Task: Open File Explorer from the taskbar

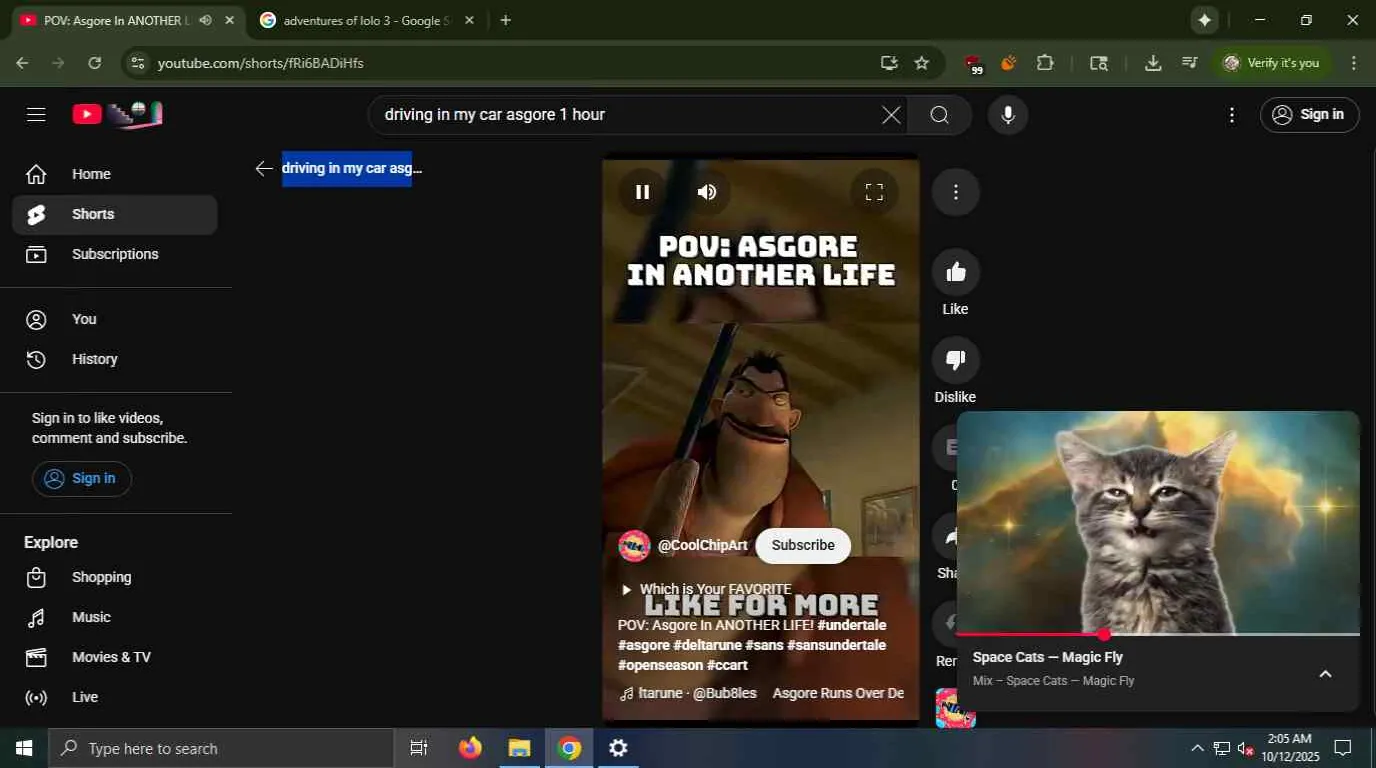Action: coord(519,748)
